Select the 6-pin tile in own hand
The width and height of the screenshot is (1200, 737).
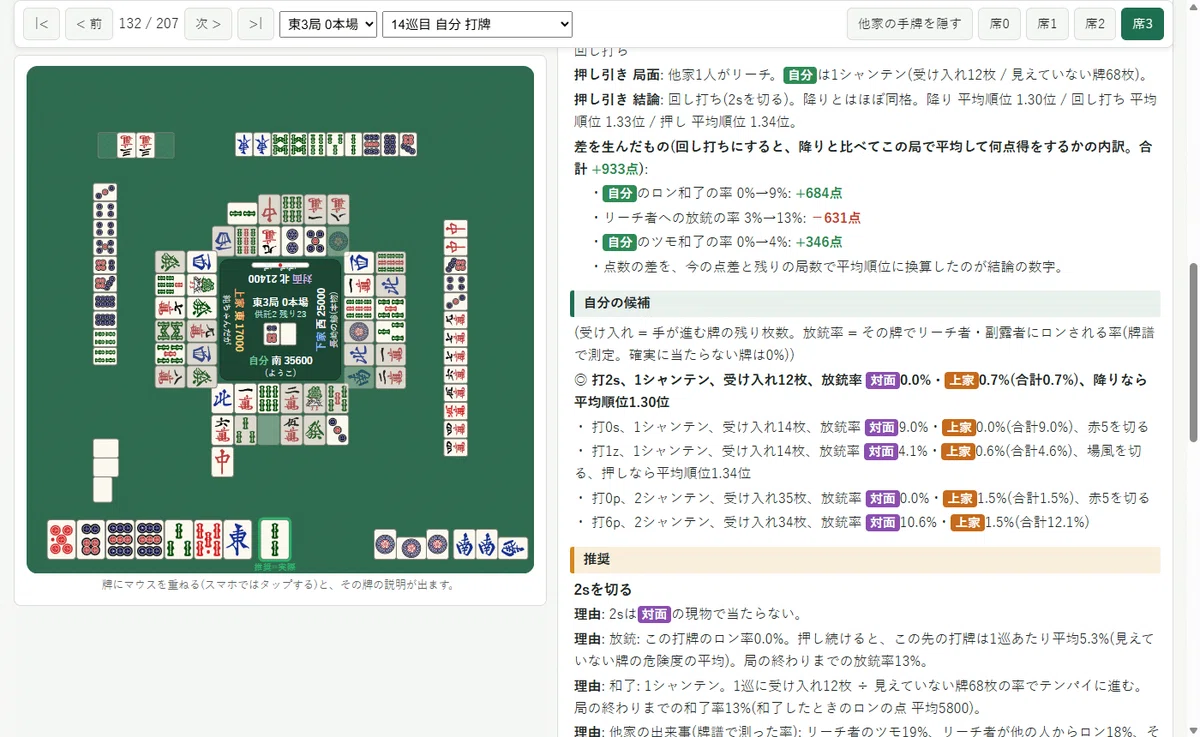click(x=91, y=539)
